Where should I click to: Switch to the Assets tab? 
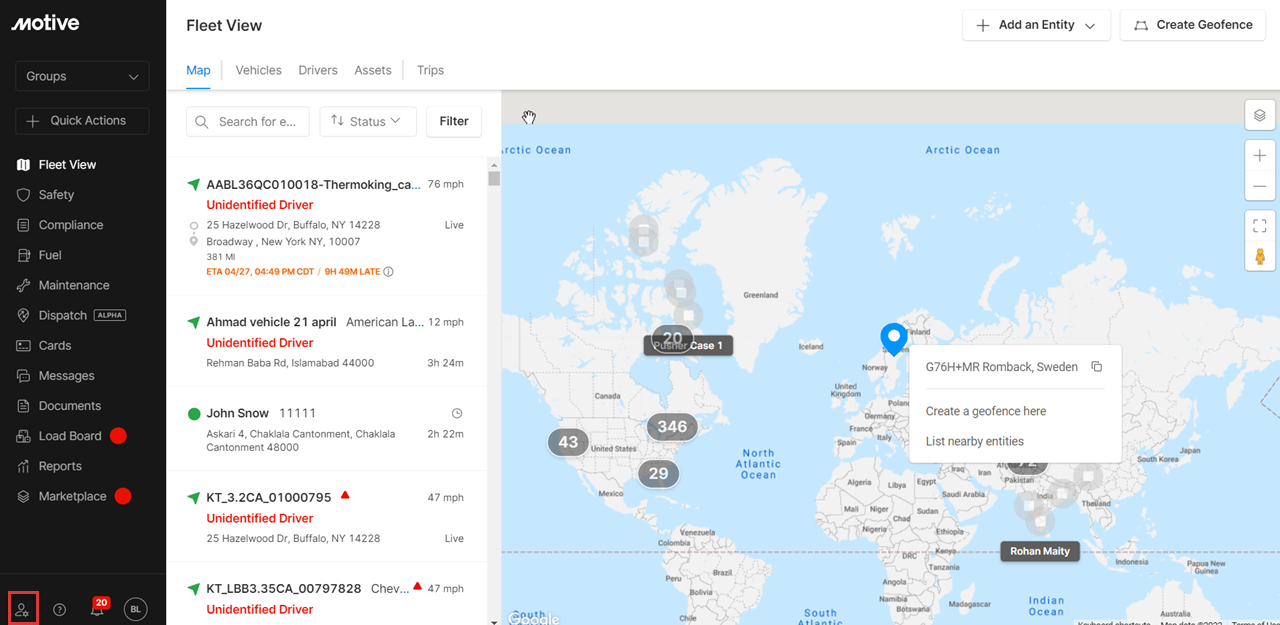click(373, 70)
